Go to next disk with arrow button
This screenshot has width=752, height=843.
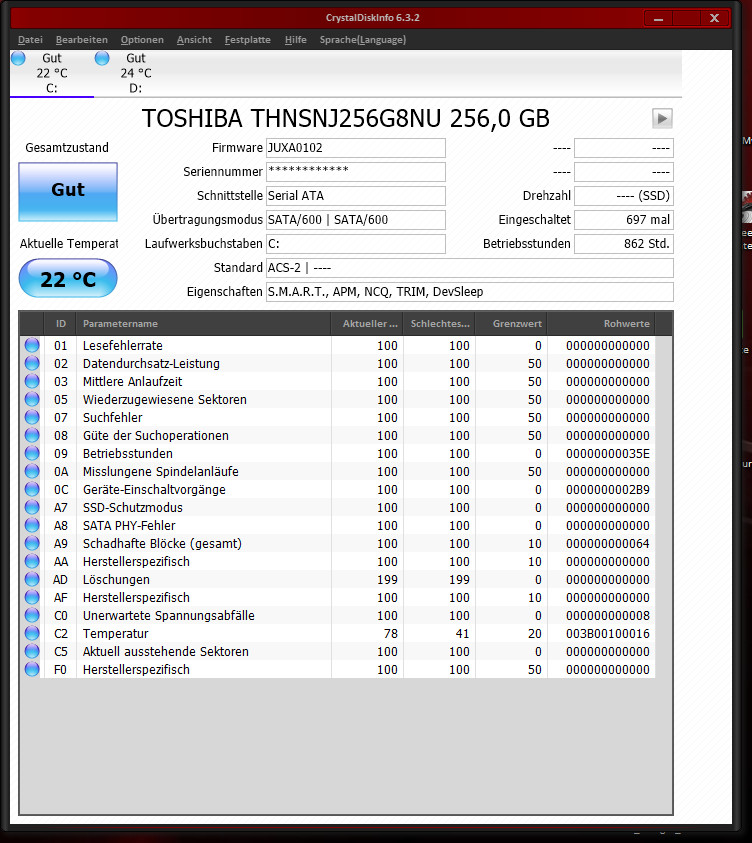click(662, 118)
